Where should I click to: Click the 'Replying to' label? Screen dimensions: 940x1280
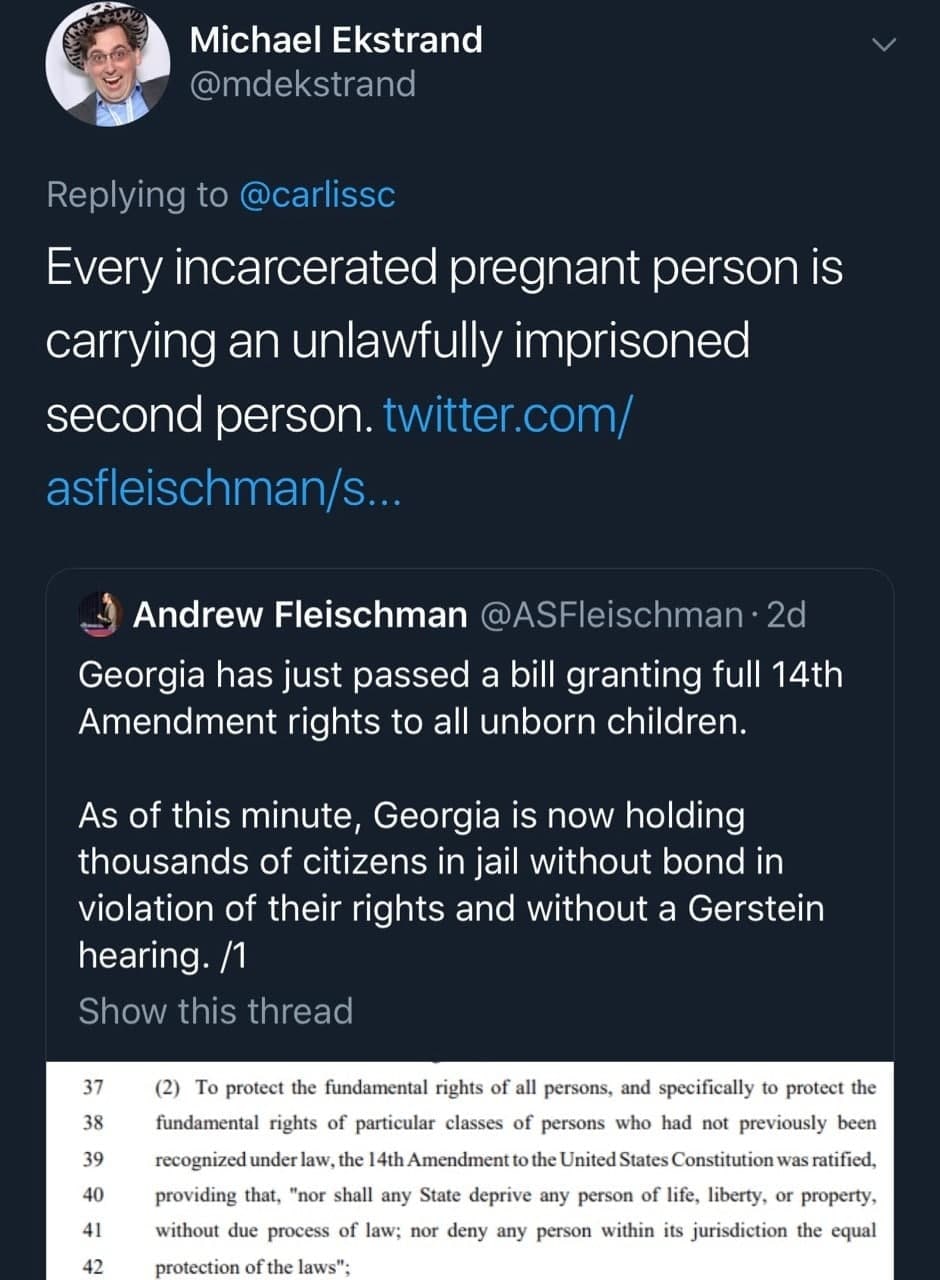137,194
